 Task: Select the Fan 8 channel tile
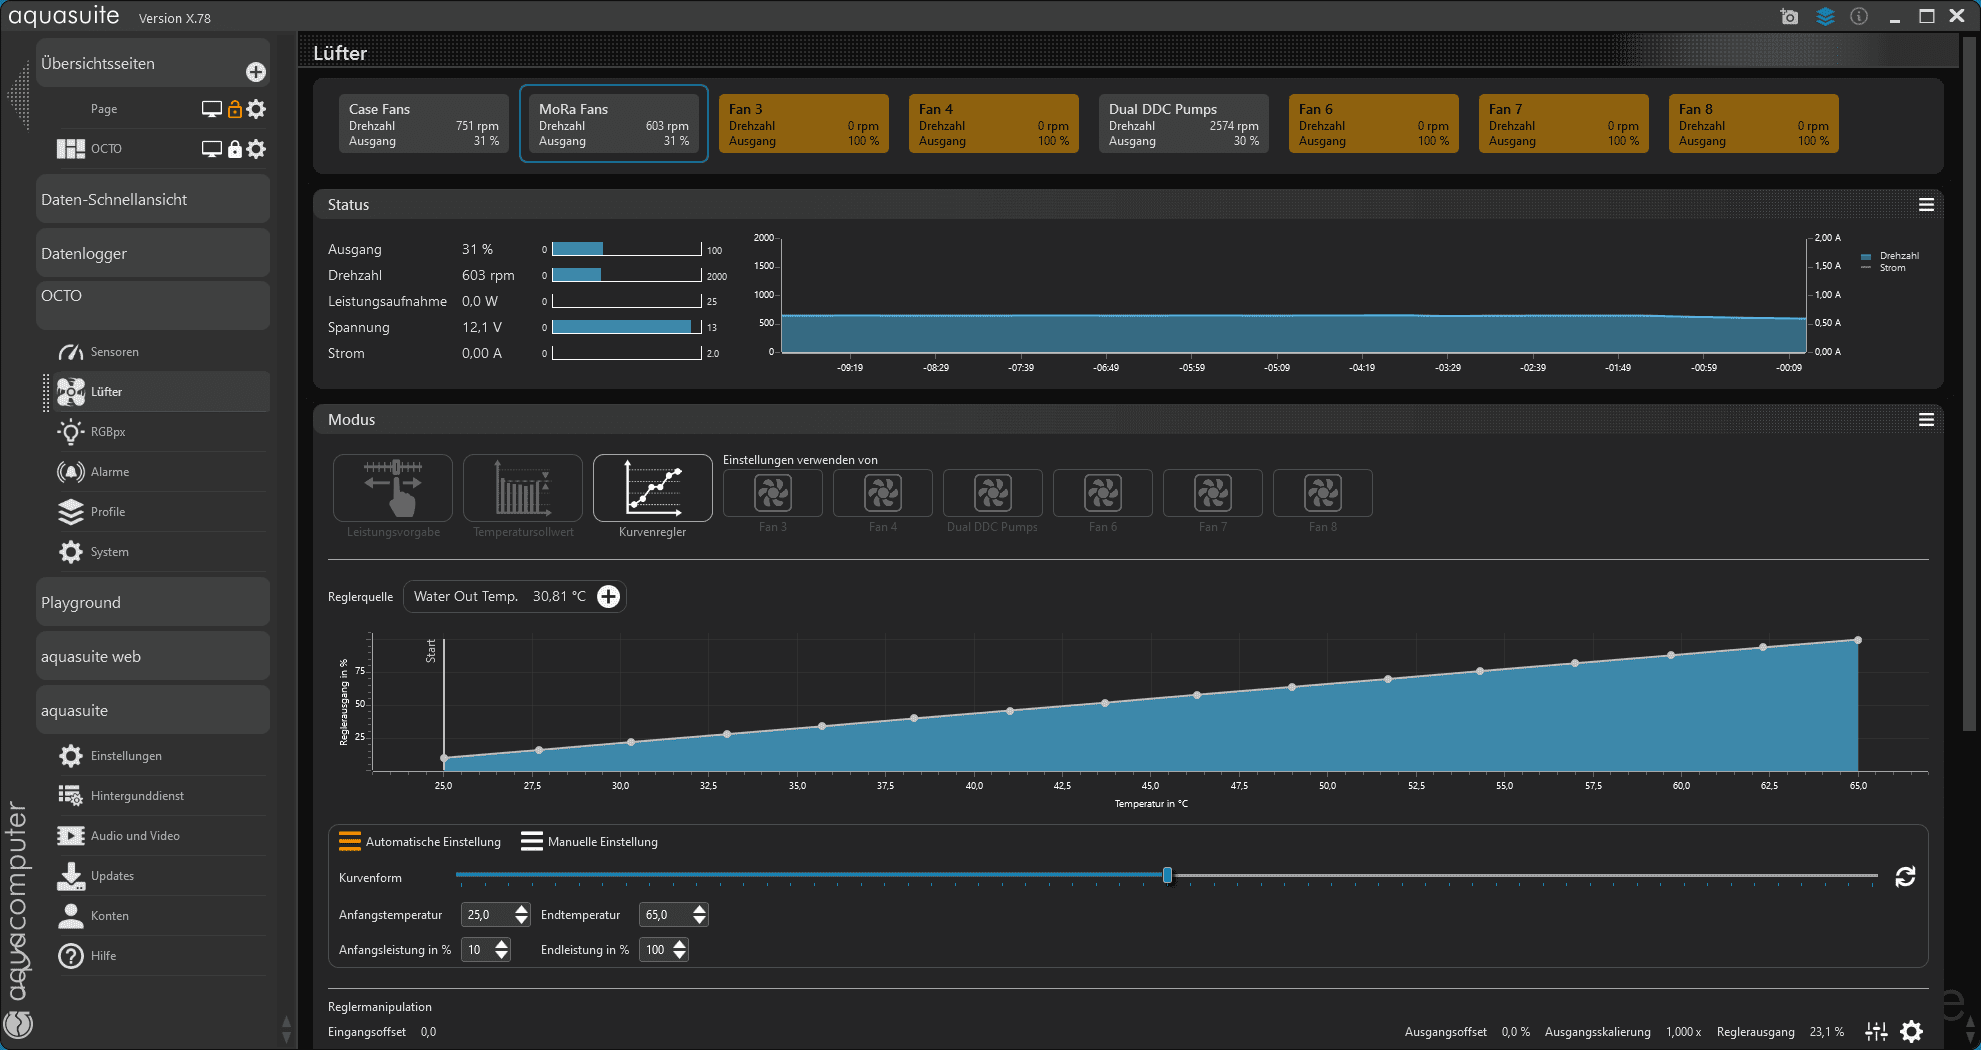tap(1754, 124)
